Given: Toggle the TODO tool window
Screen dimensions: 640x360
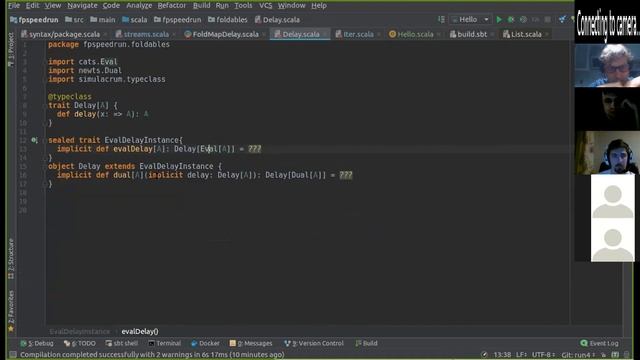Looking at the screenshot, I should pos(80,343).
